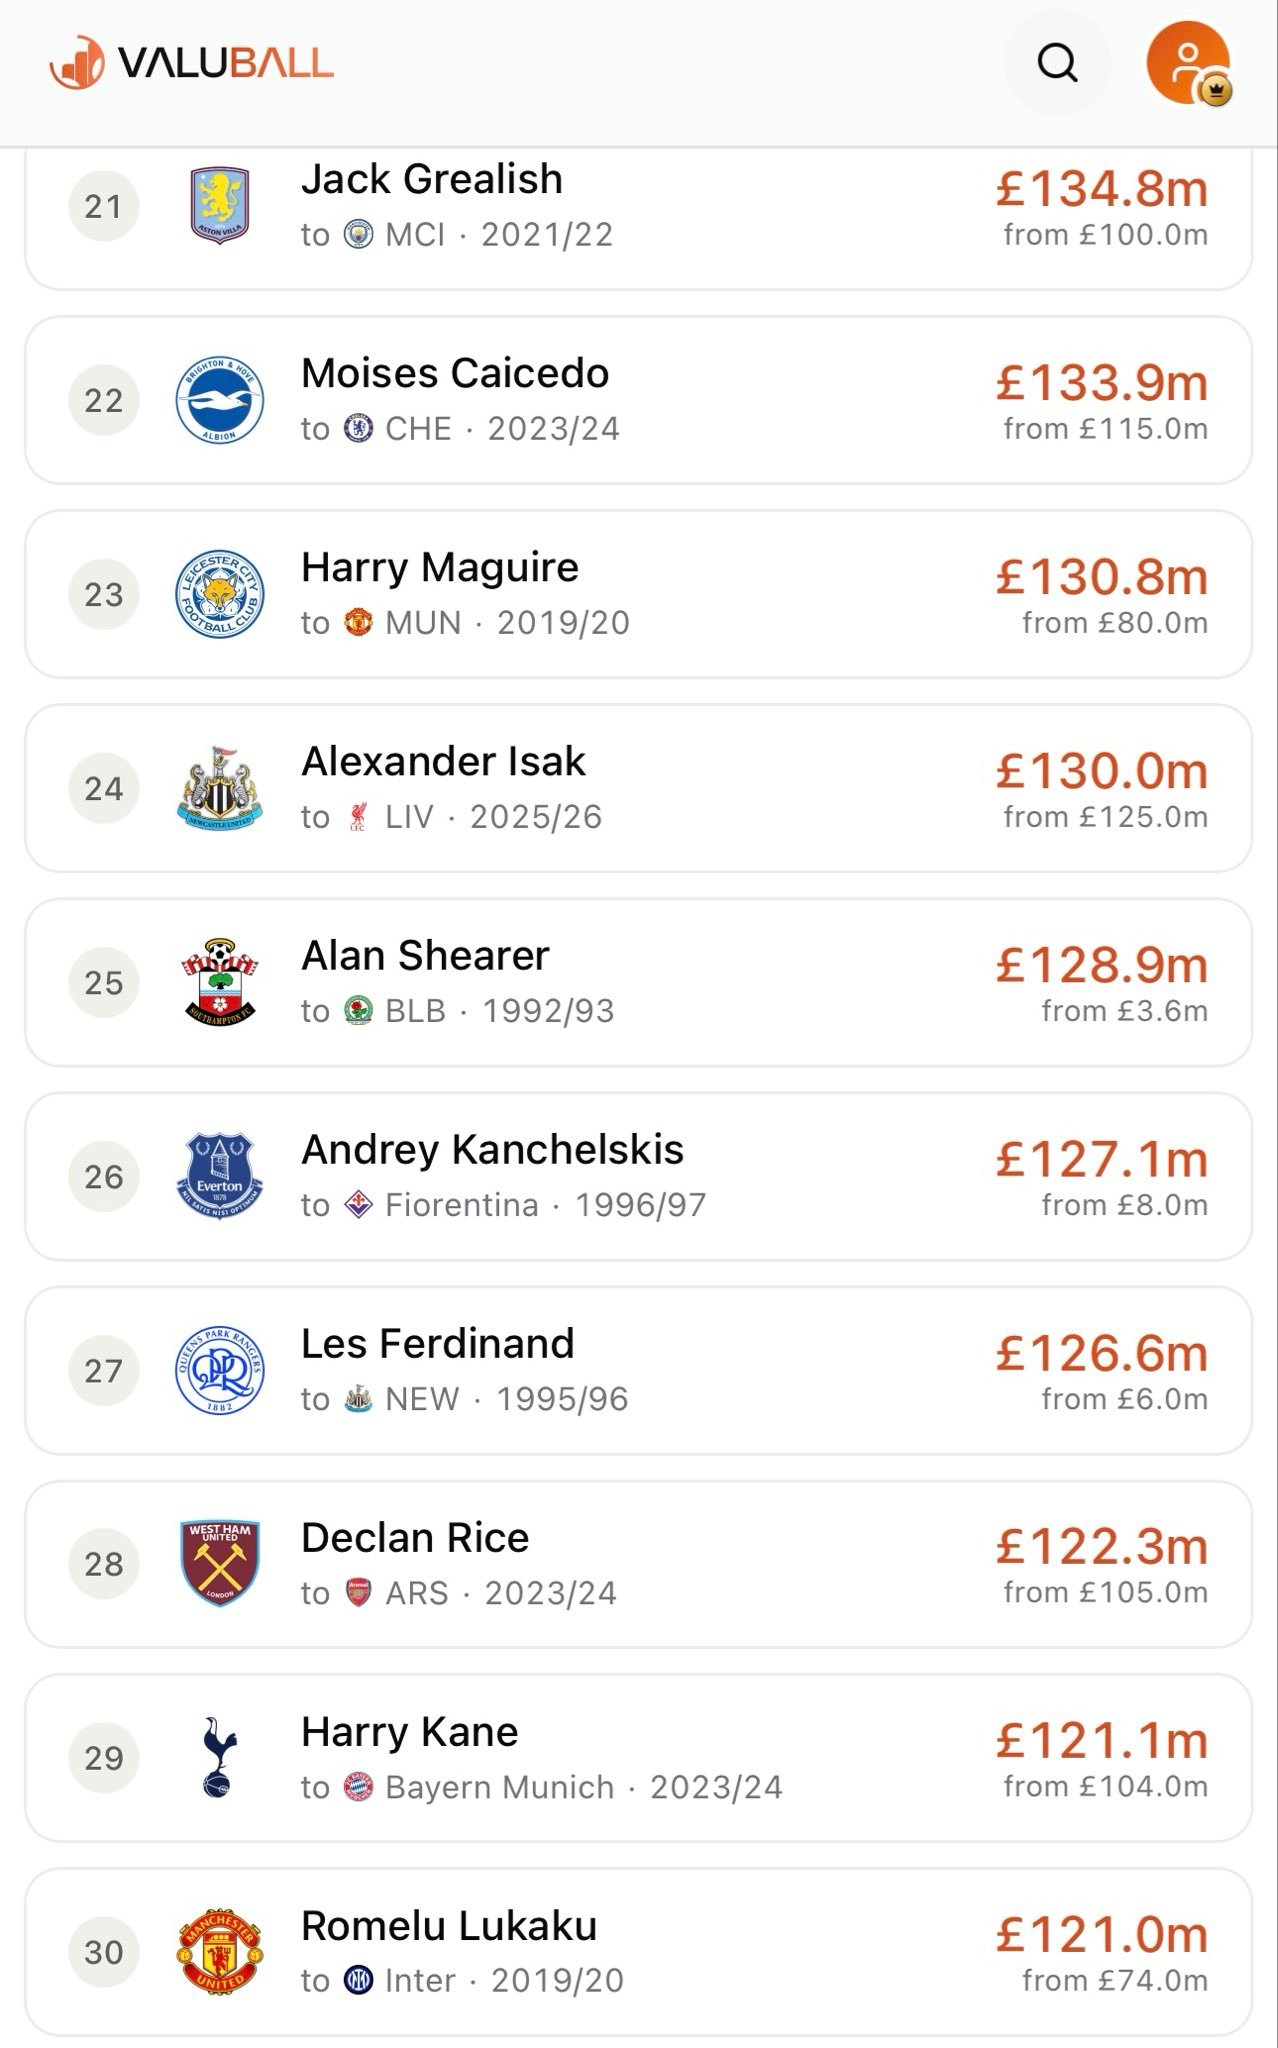Open Jack Grealish's transfer entry
Screen dimensions: 1278x2048
[638, 215]
